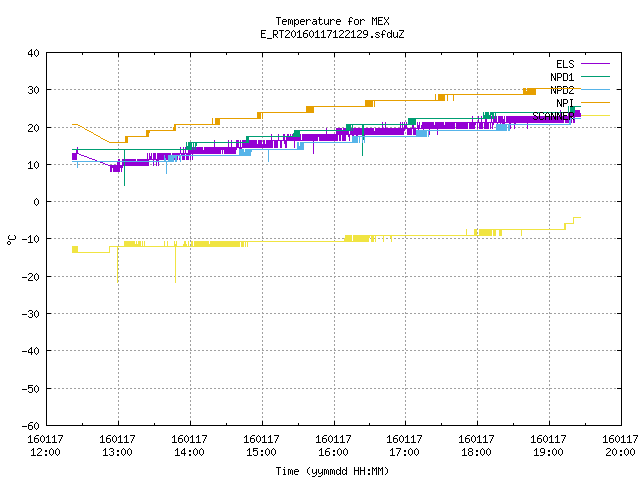Click the x-axis tick label 160117 17:00
This screenshot has height=480, width=640.
point(404,445)
